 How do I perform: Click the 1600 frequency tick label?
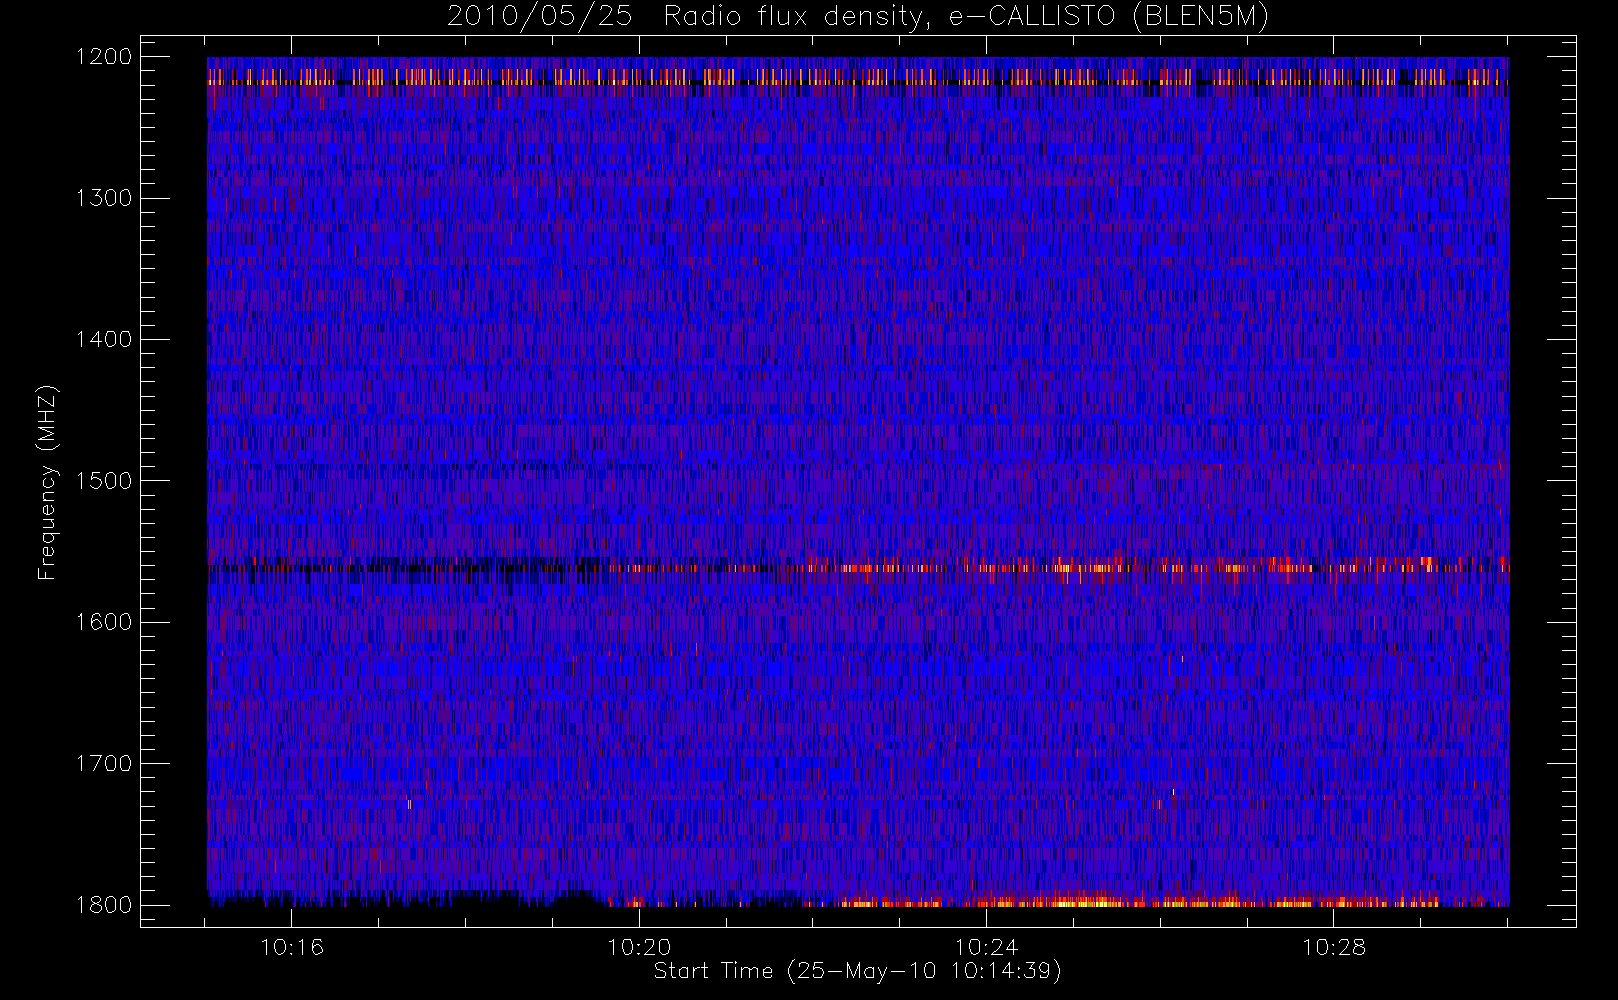pyautogui.click(x=104, y=622)
